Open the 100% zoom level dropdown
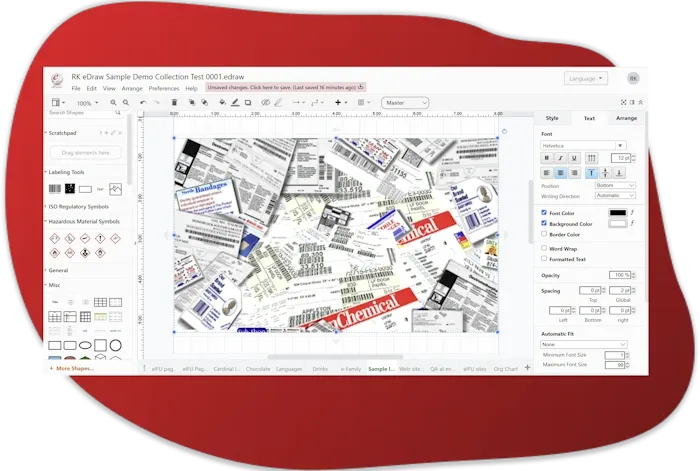 [88, 103]
